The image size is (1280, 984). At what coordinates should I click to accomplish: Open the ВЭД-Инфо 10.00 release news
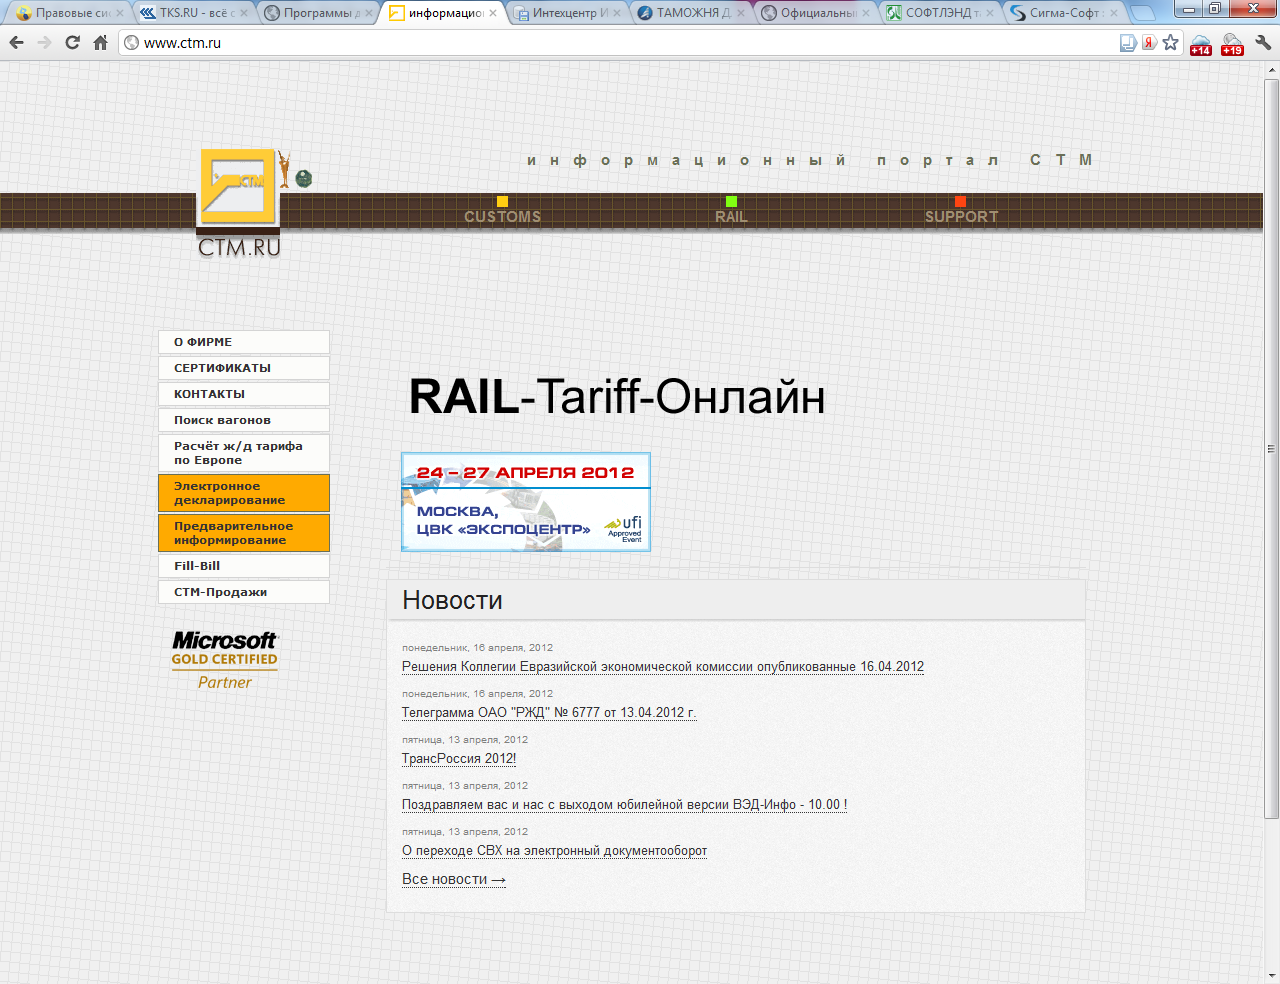(x=625, y=805)
